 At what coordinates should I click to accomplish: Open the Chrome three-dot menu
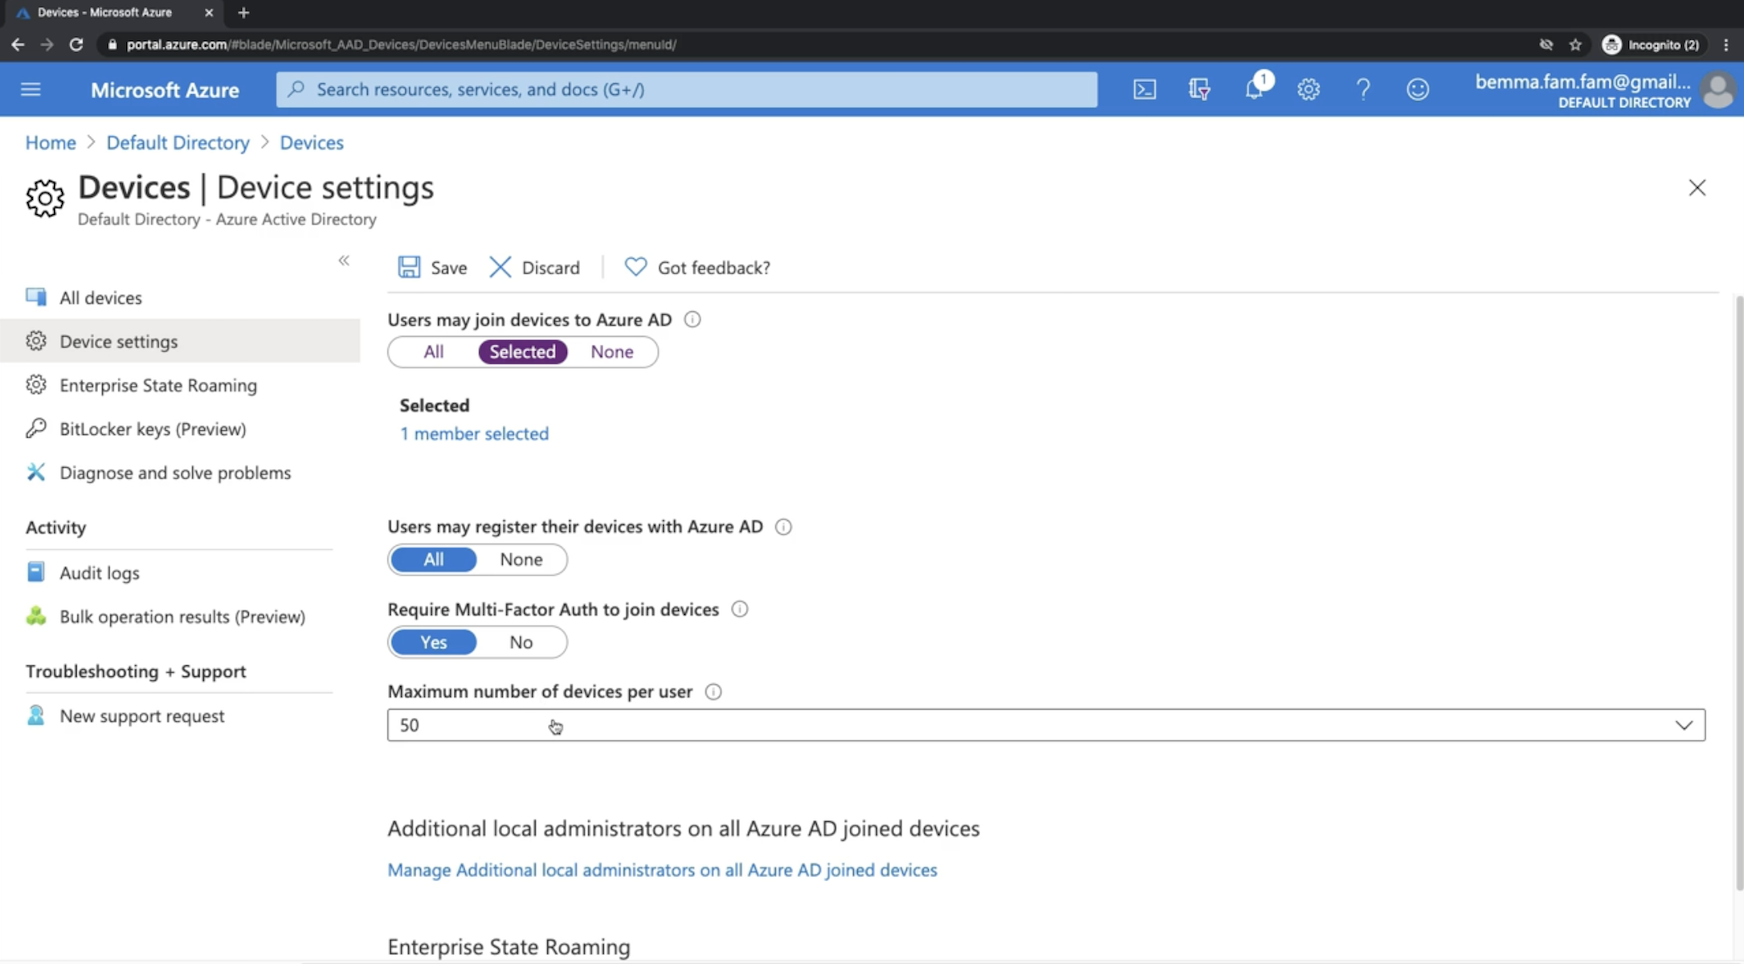point(1726,45)
